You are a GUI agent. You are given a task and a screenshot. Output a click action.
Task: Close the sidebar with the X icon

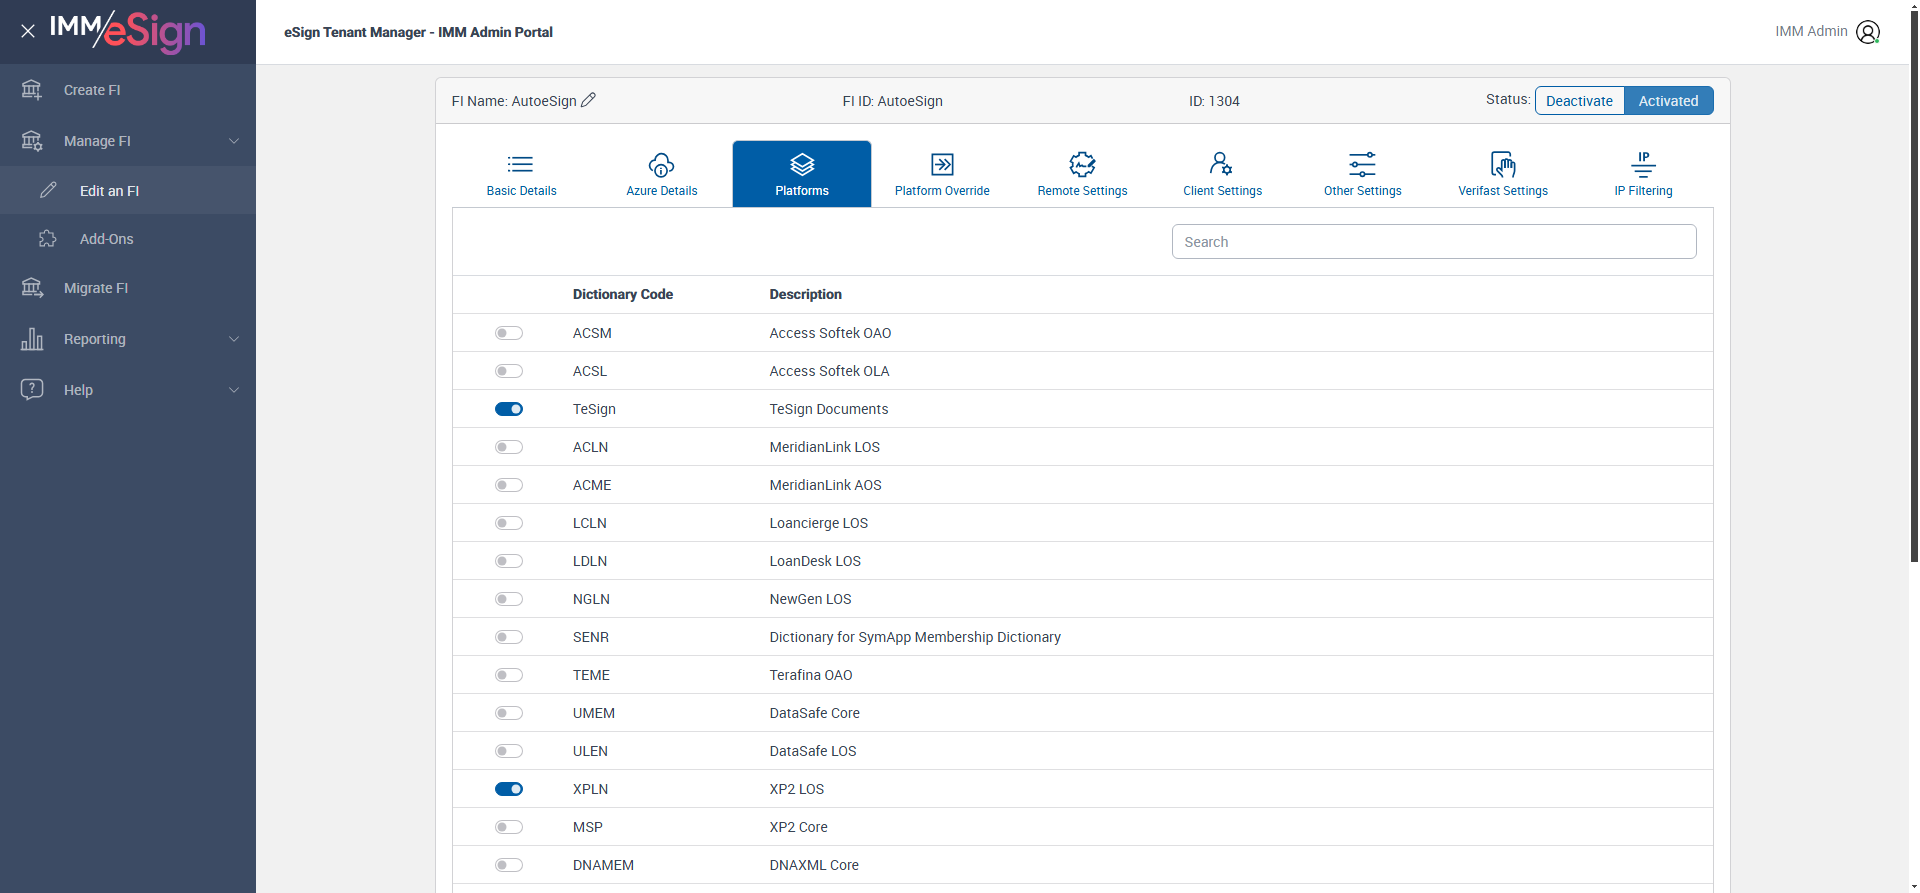[x=28, y=31]
